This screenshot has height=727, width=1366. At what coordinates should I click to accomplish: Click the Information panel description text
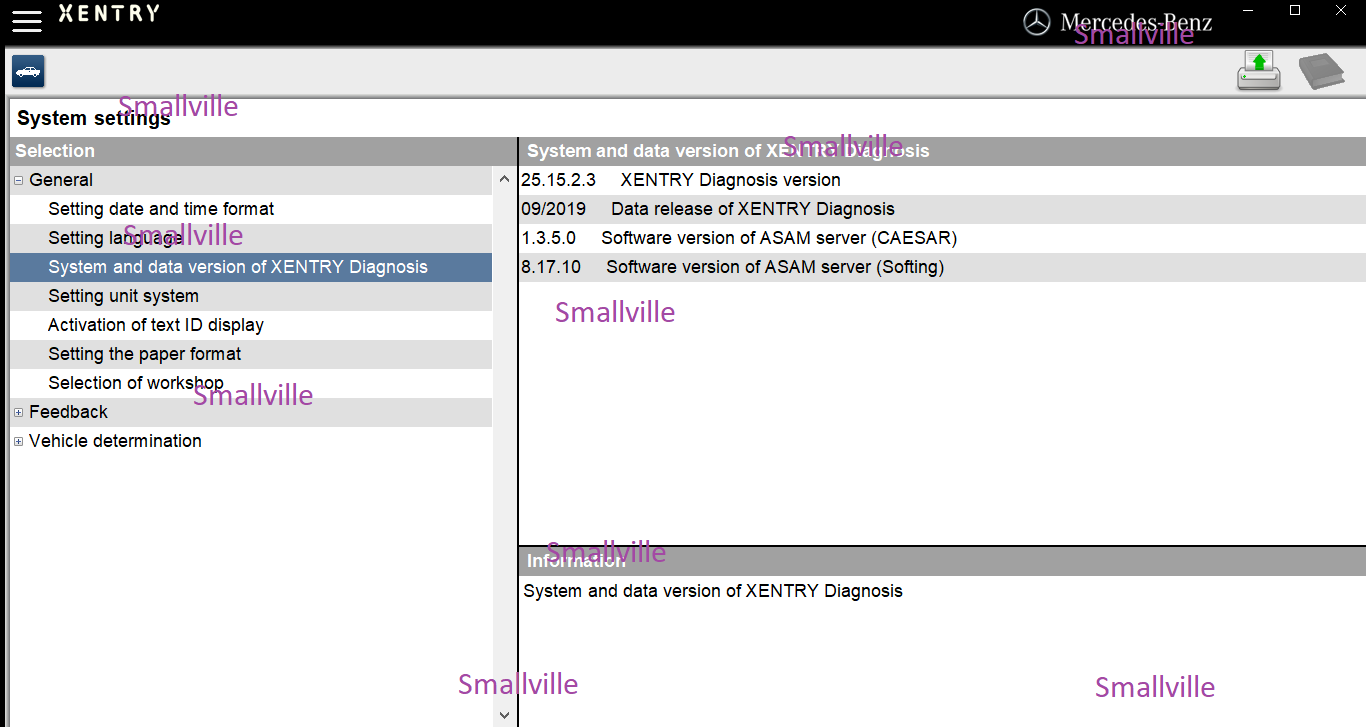tap(713, 591)
